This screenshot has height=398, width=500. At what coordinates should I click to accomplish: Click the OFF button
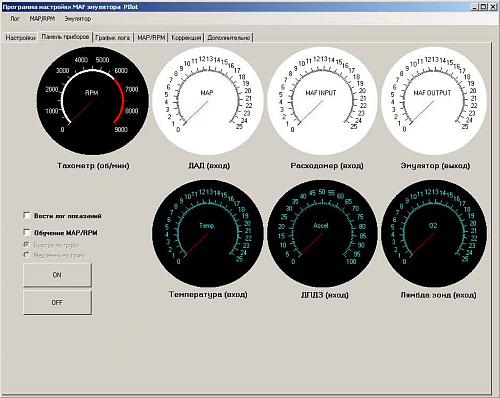pyautogui.click(x=57, y=303)
